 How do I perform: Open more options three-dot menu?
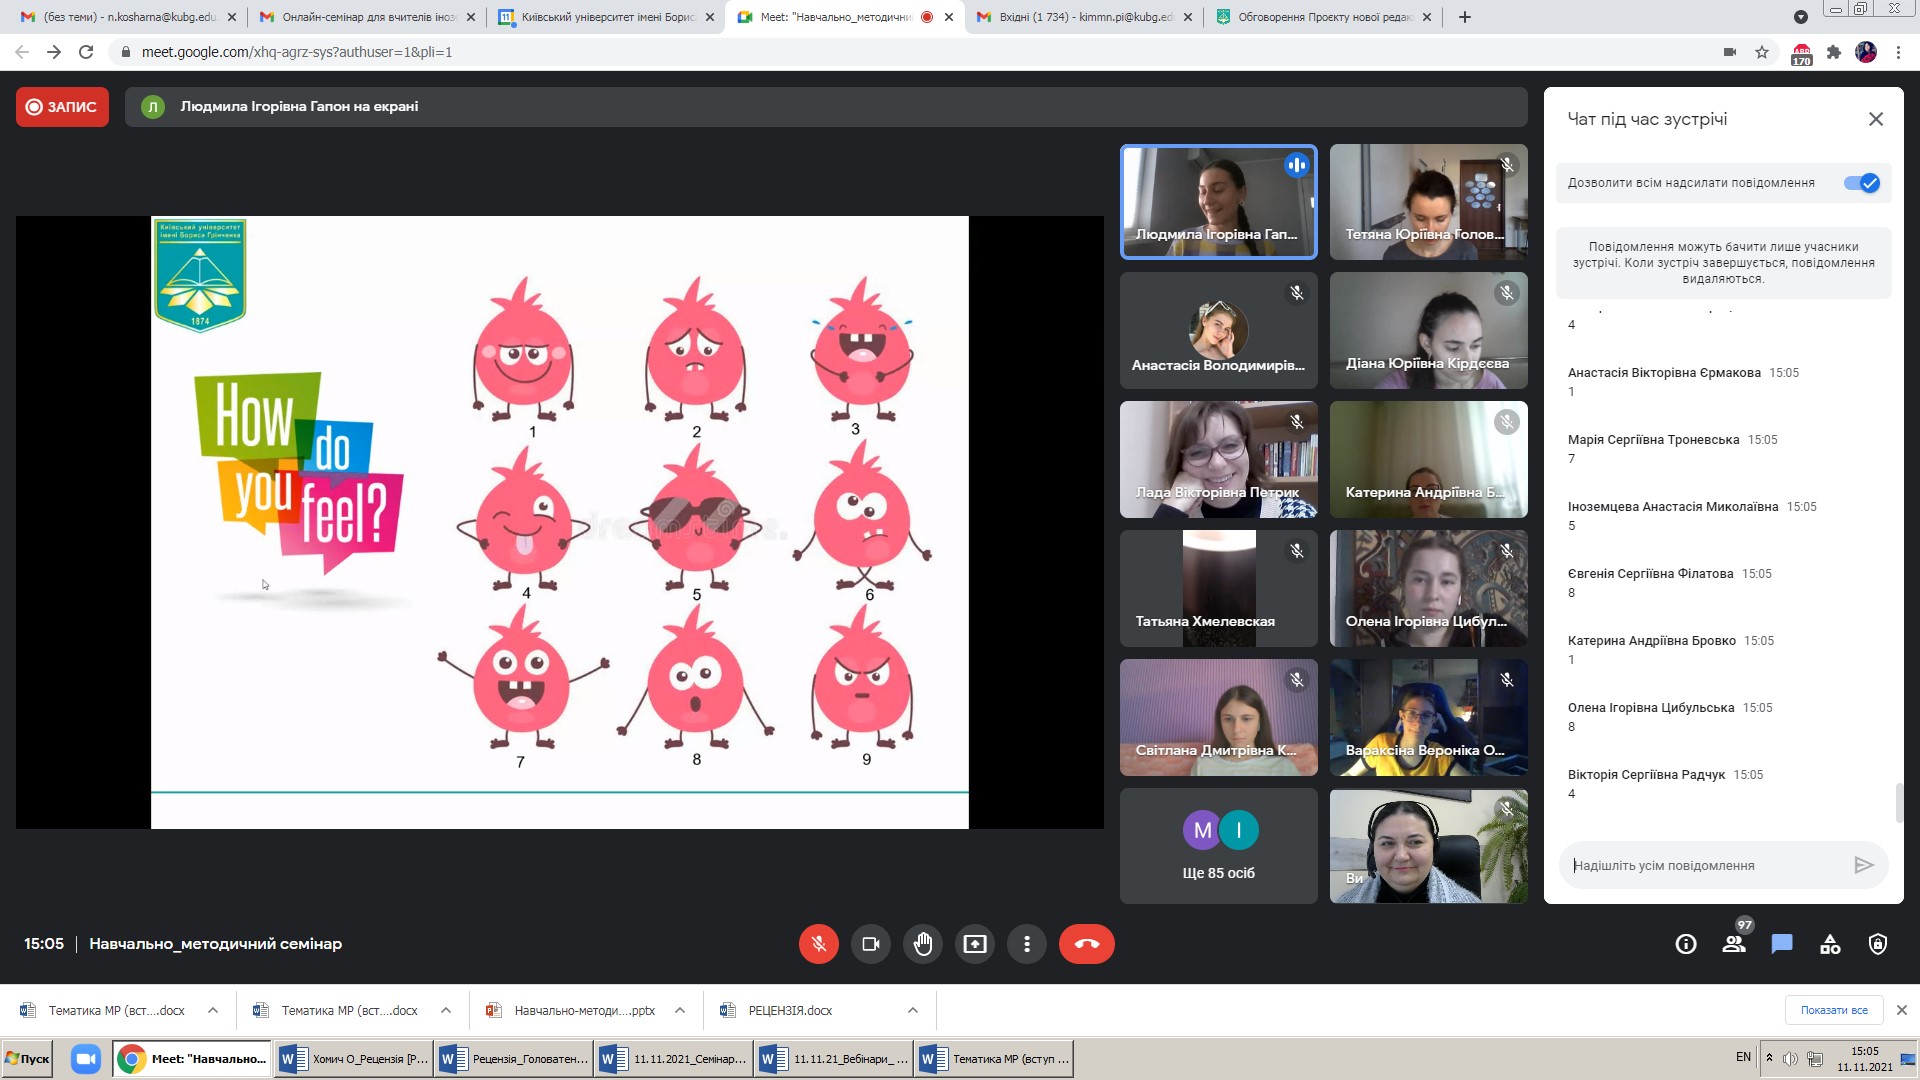click(x=1026, y=944)
